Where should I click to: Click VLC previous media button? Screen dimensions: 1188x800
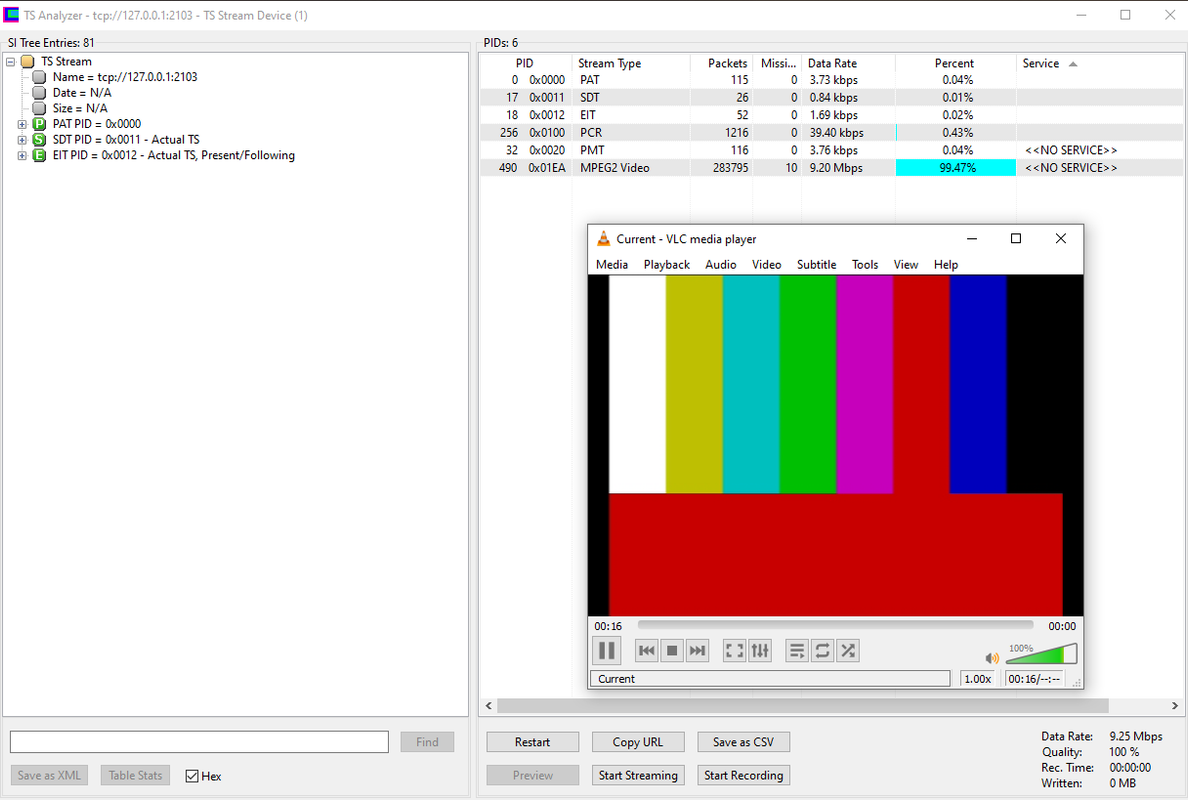[x=646, y=650]
